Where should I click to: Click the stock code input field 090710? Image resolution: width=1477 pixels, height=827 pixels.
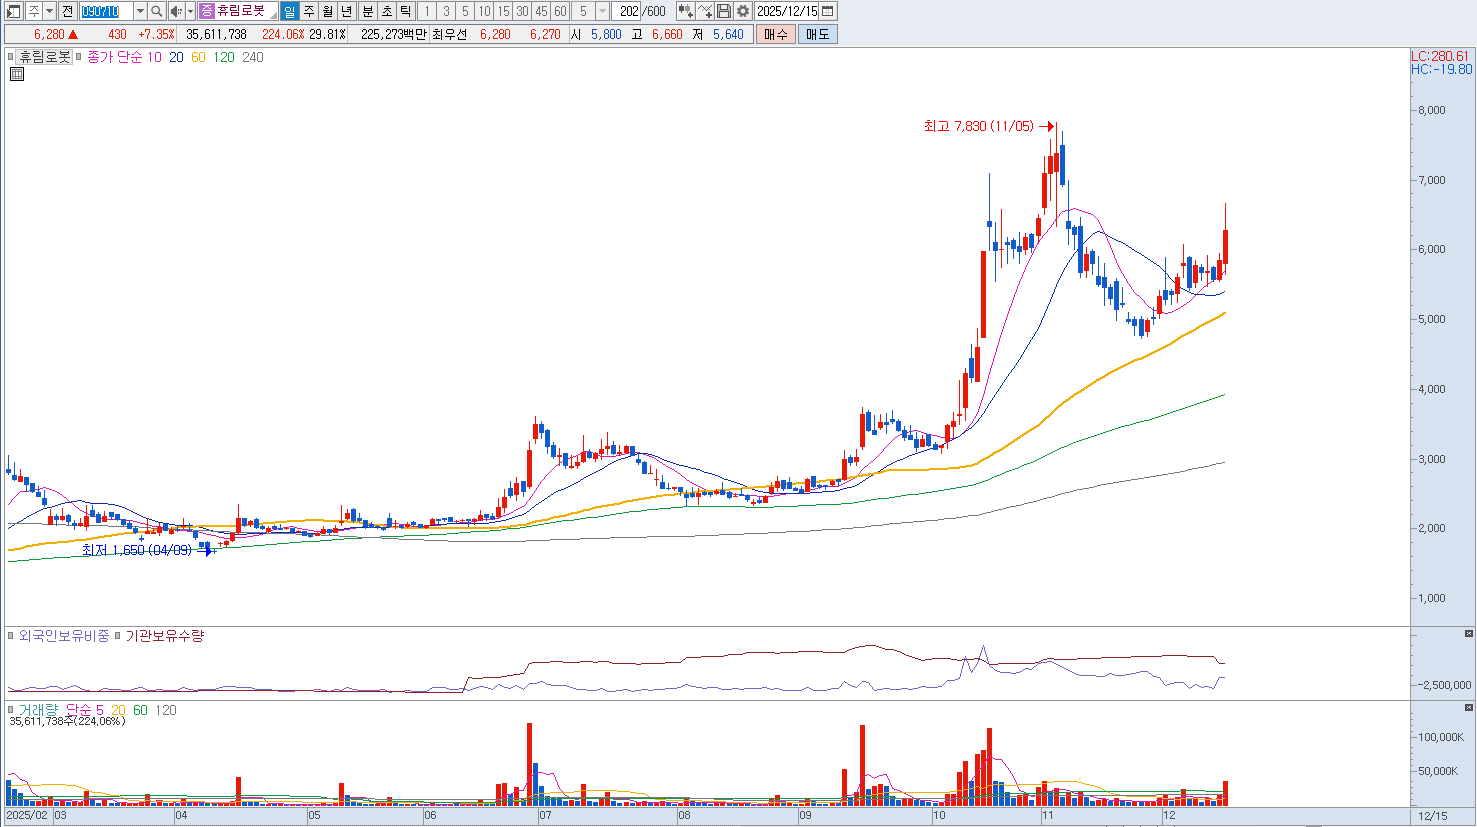[105, 11]
